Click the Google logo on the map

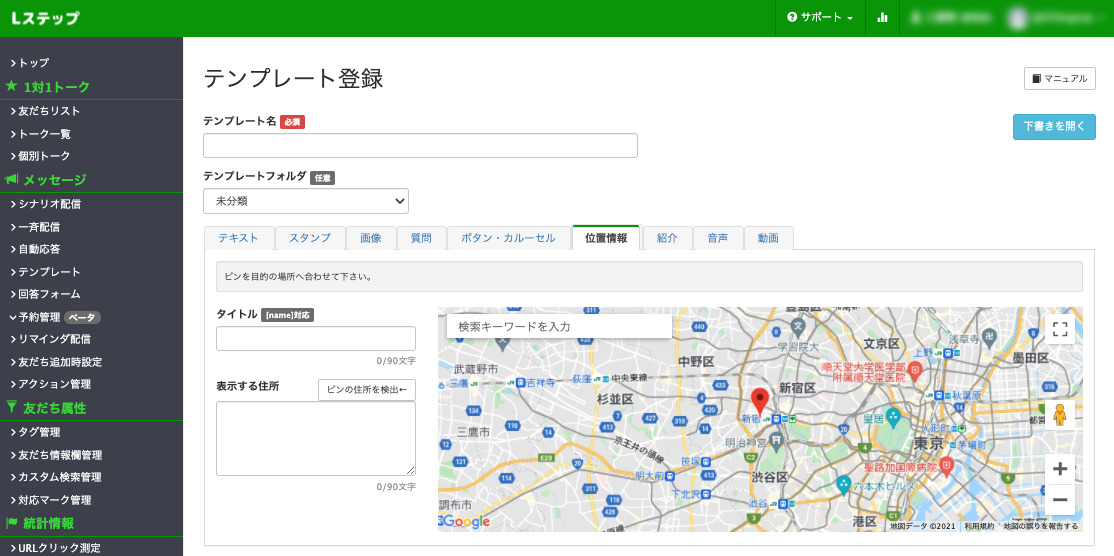(x=465, y=522)
